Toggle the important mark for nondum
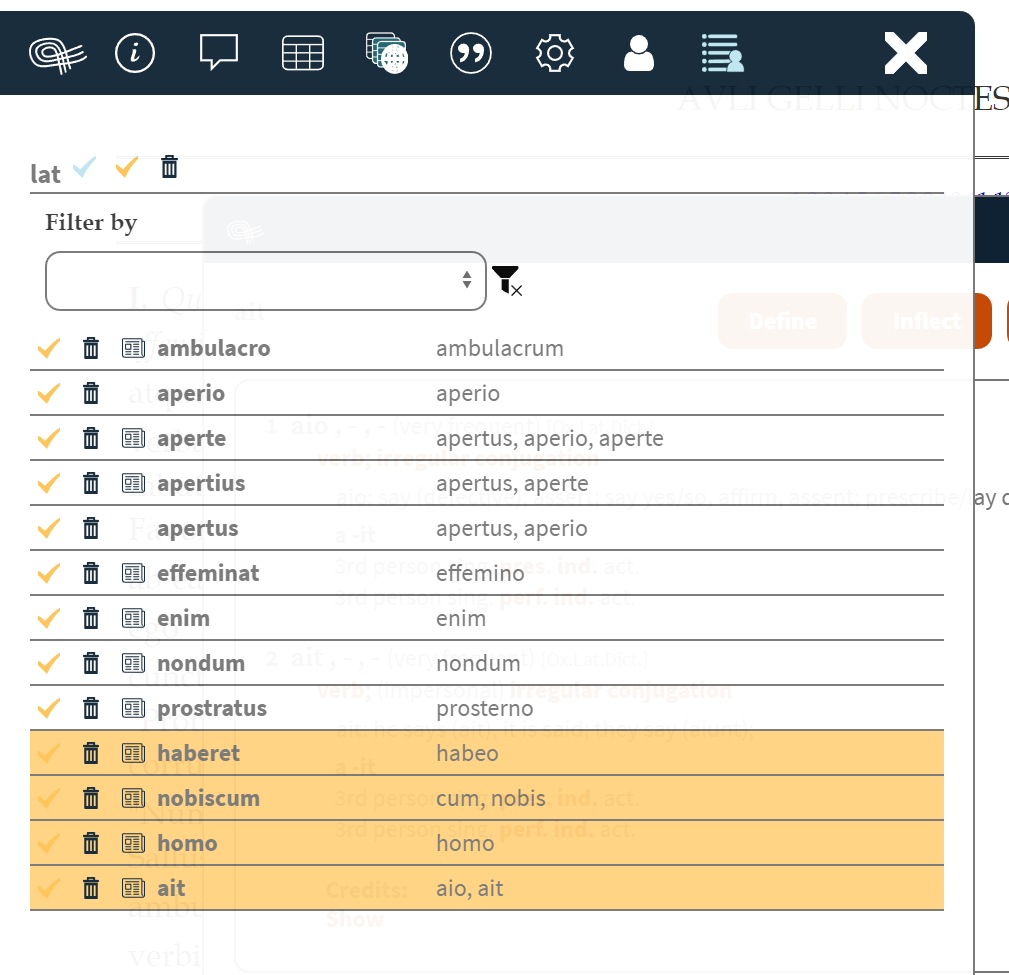Image resolution: width=1009 pixels, height=975 pixels. click(47, 662)
